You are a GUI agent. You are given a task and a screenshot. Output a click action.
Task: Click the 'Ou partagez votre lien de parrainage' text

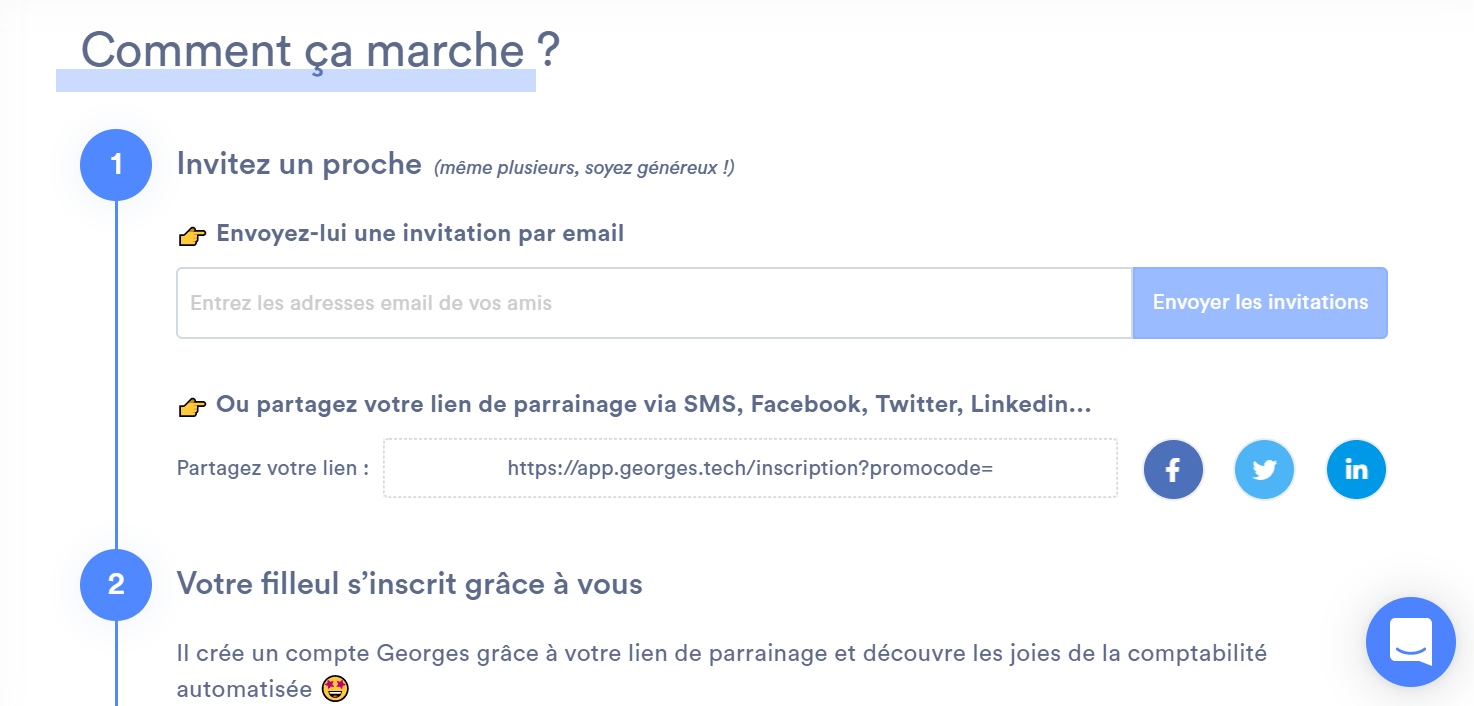coord(653,405)
